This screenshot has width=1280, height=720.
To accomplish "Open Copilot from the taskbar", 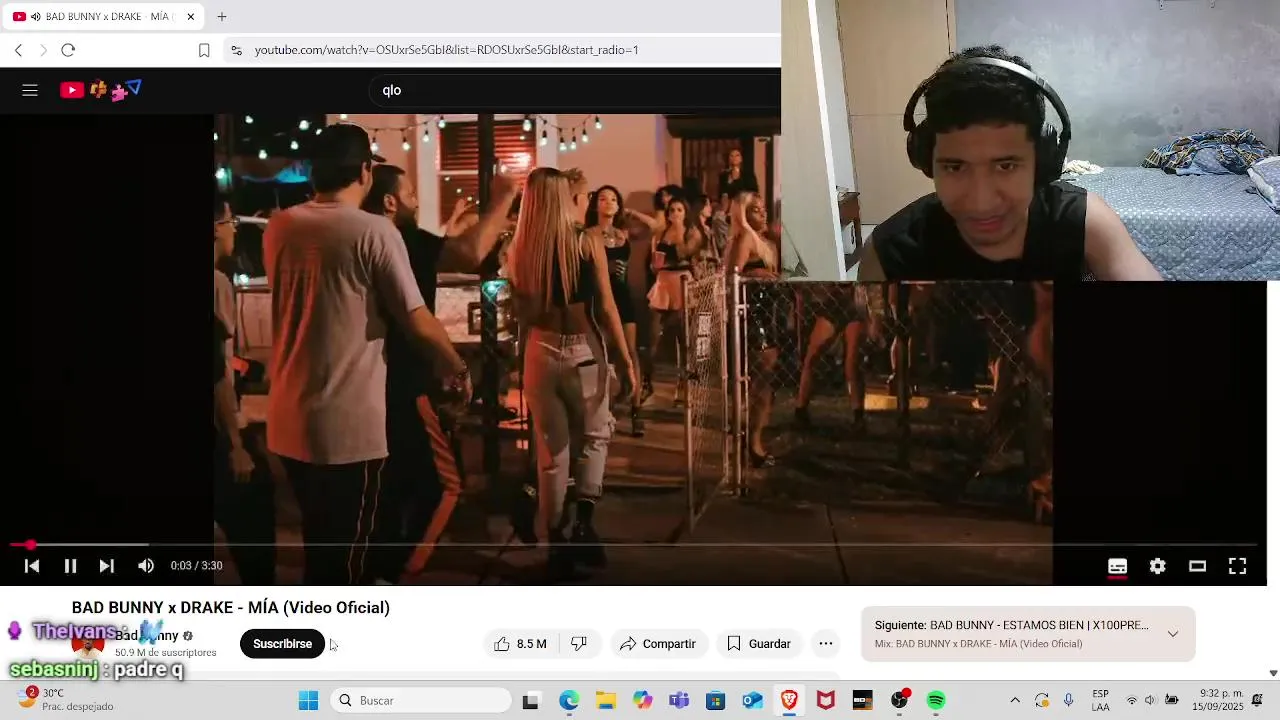I will [x=642, y=701].
